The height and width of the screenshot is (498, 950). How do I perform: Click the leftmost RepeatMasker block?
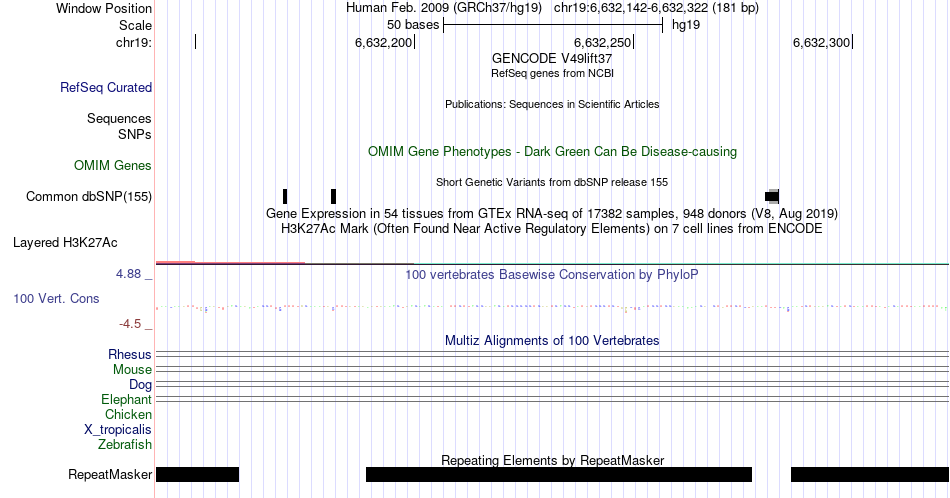pyautogui.click(x=198, y=474)
